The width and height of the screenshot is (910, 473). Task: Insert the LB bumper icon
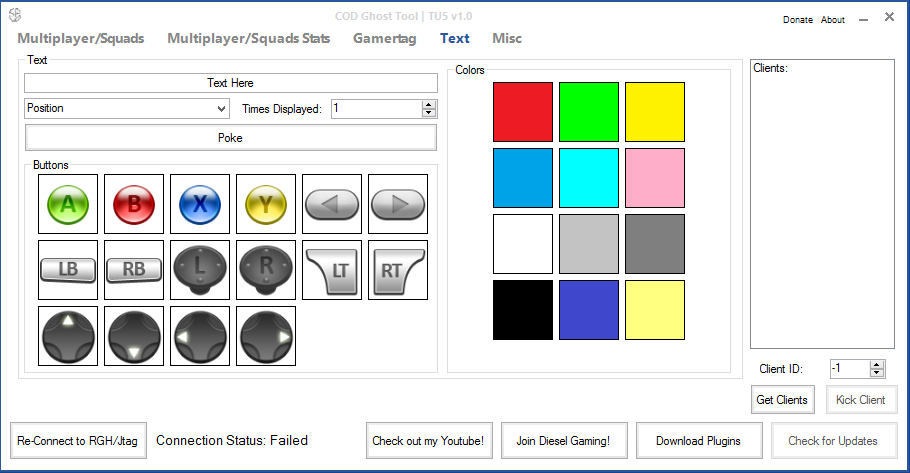point(68,270)
